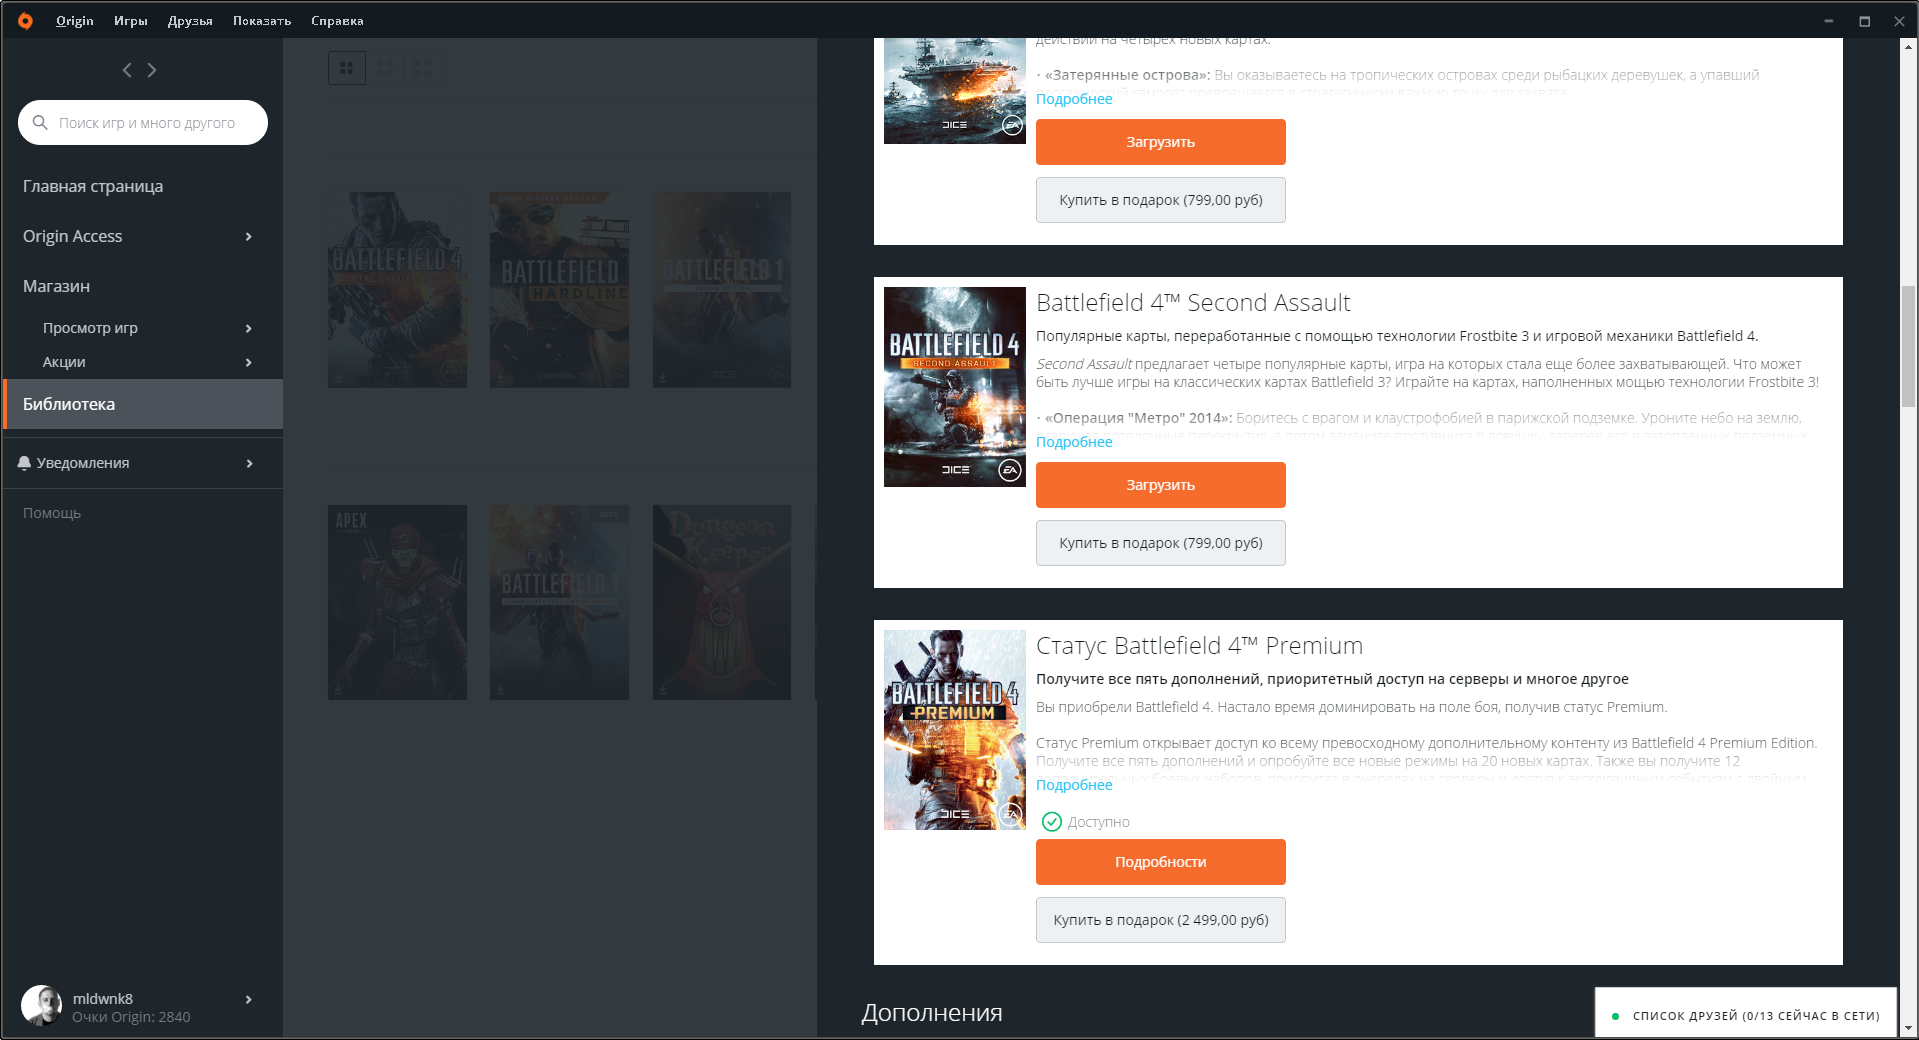This screenshot has height=1040, width=1919.
Task: Select the small grid view icon
Action: [422, 68]
